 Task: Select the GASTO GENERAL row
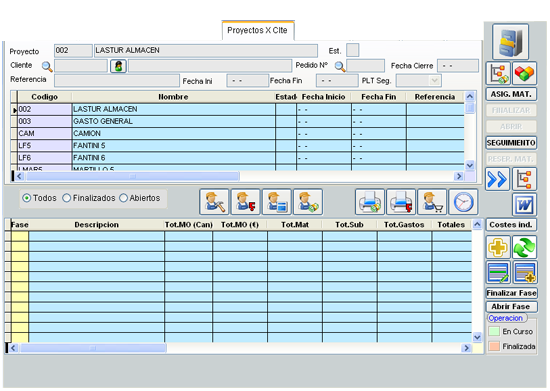(x=241, y=121)
